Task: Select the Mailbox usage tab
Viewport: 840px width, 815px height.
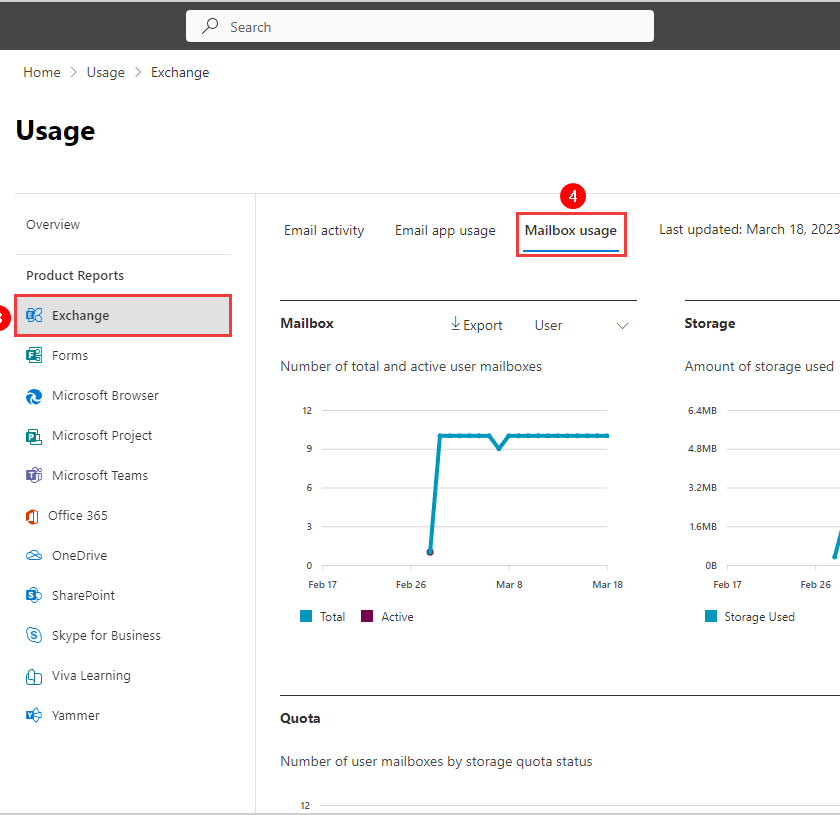Action: pos(571,231)
